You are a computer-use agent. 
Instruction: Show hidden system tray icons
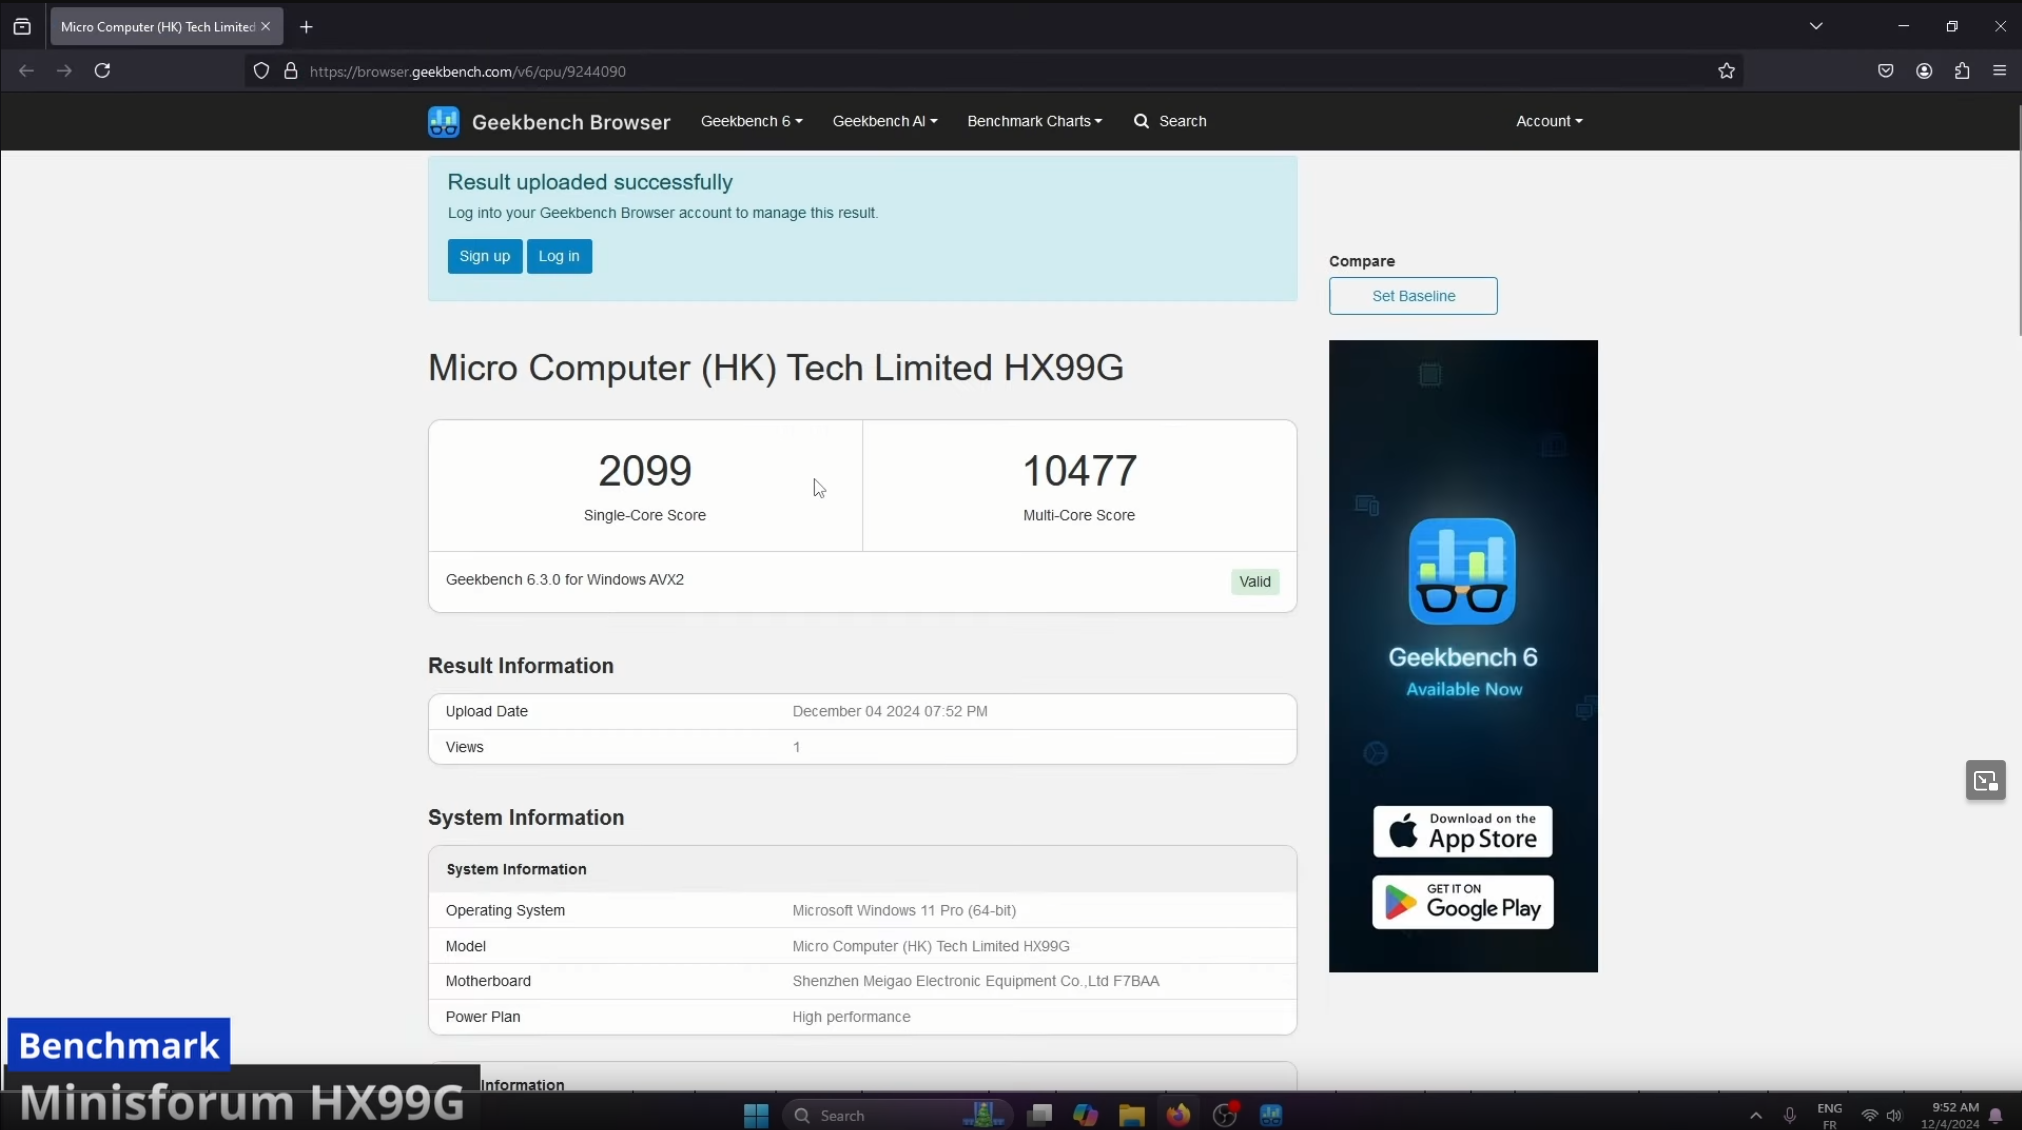[1755, 1115]
